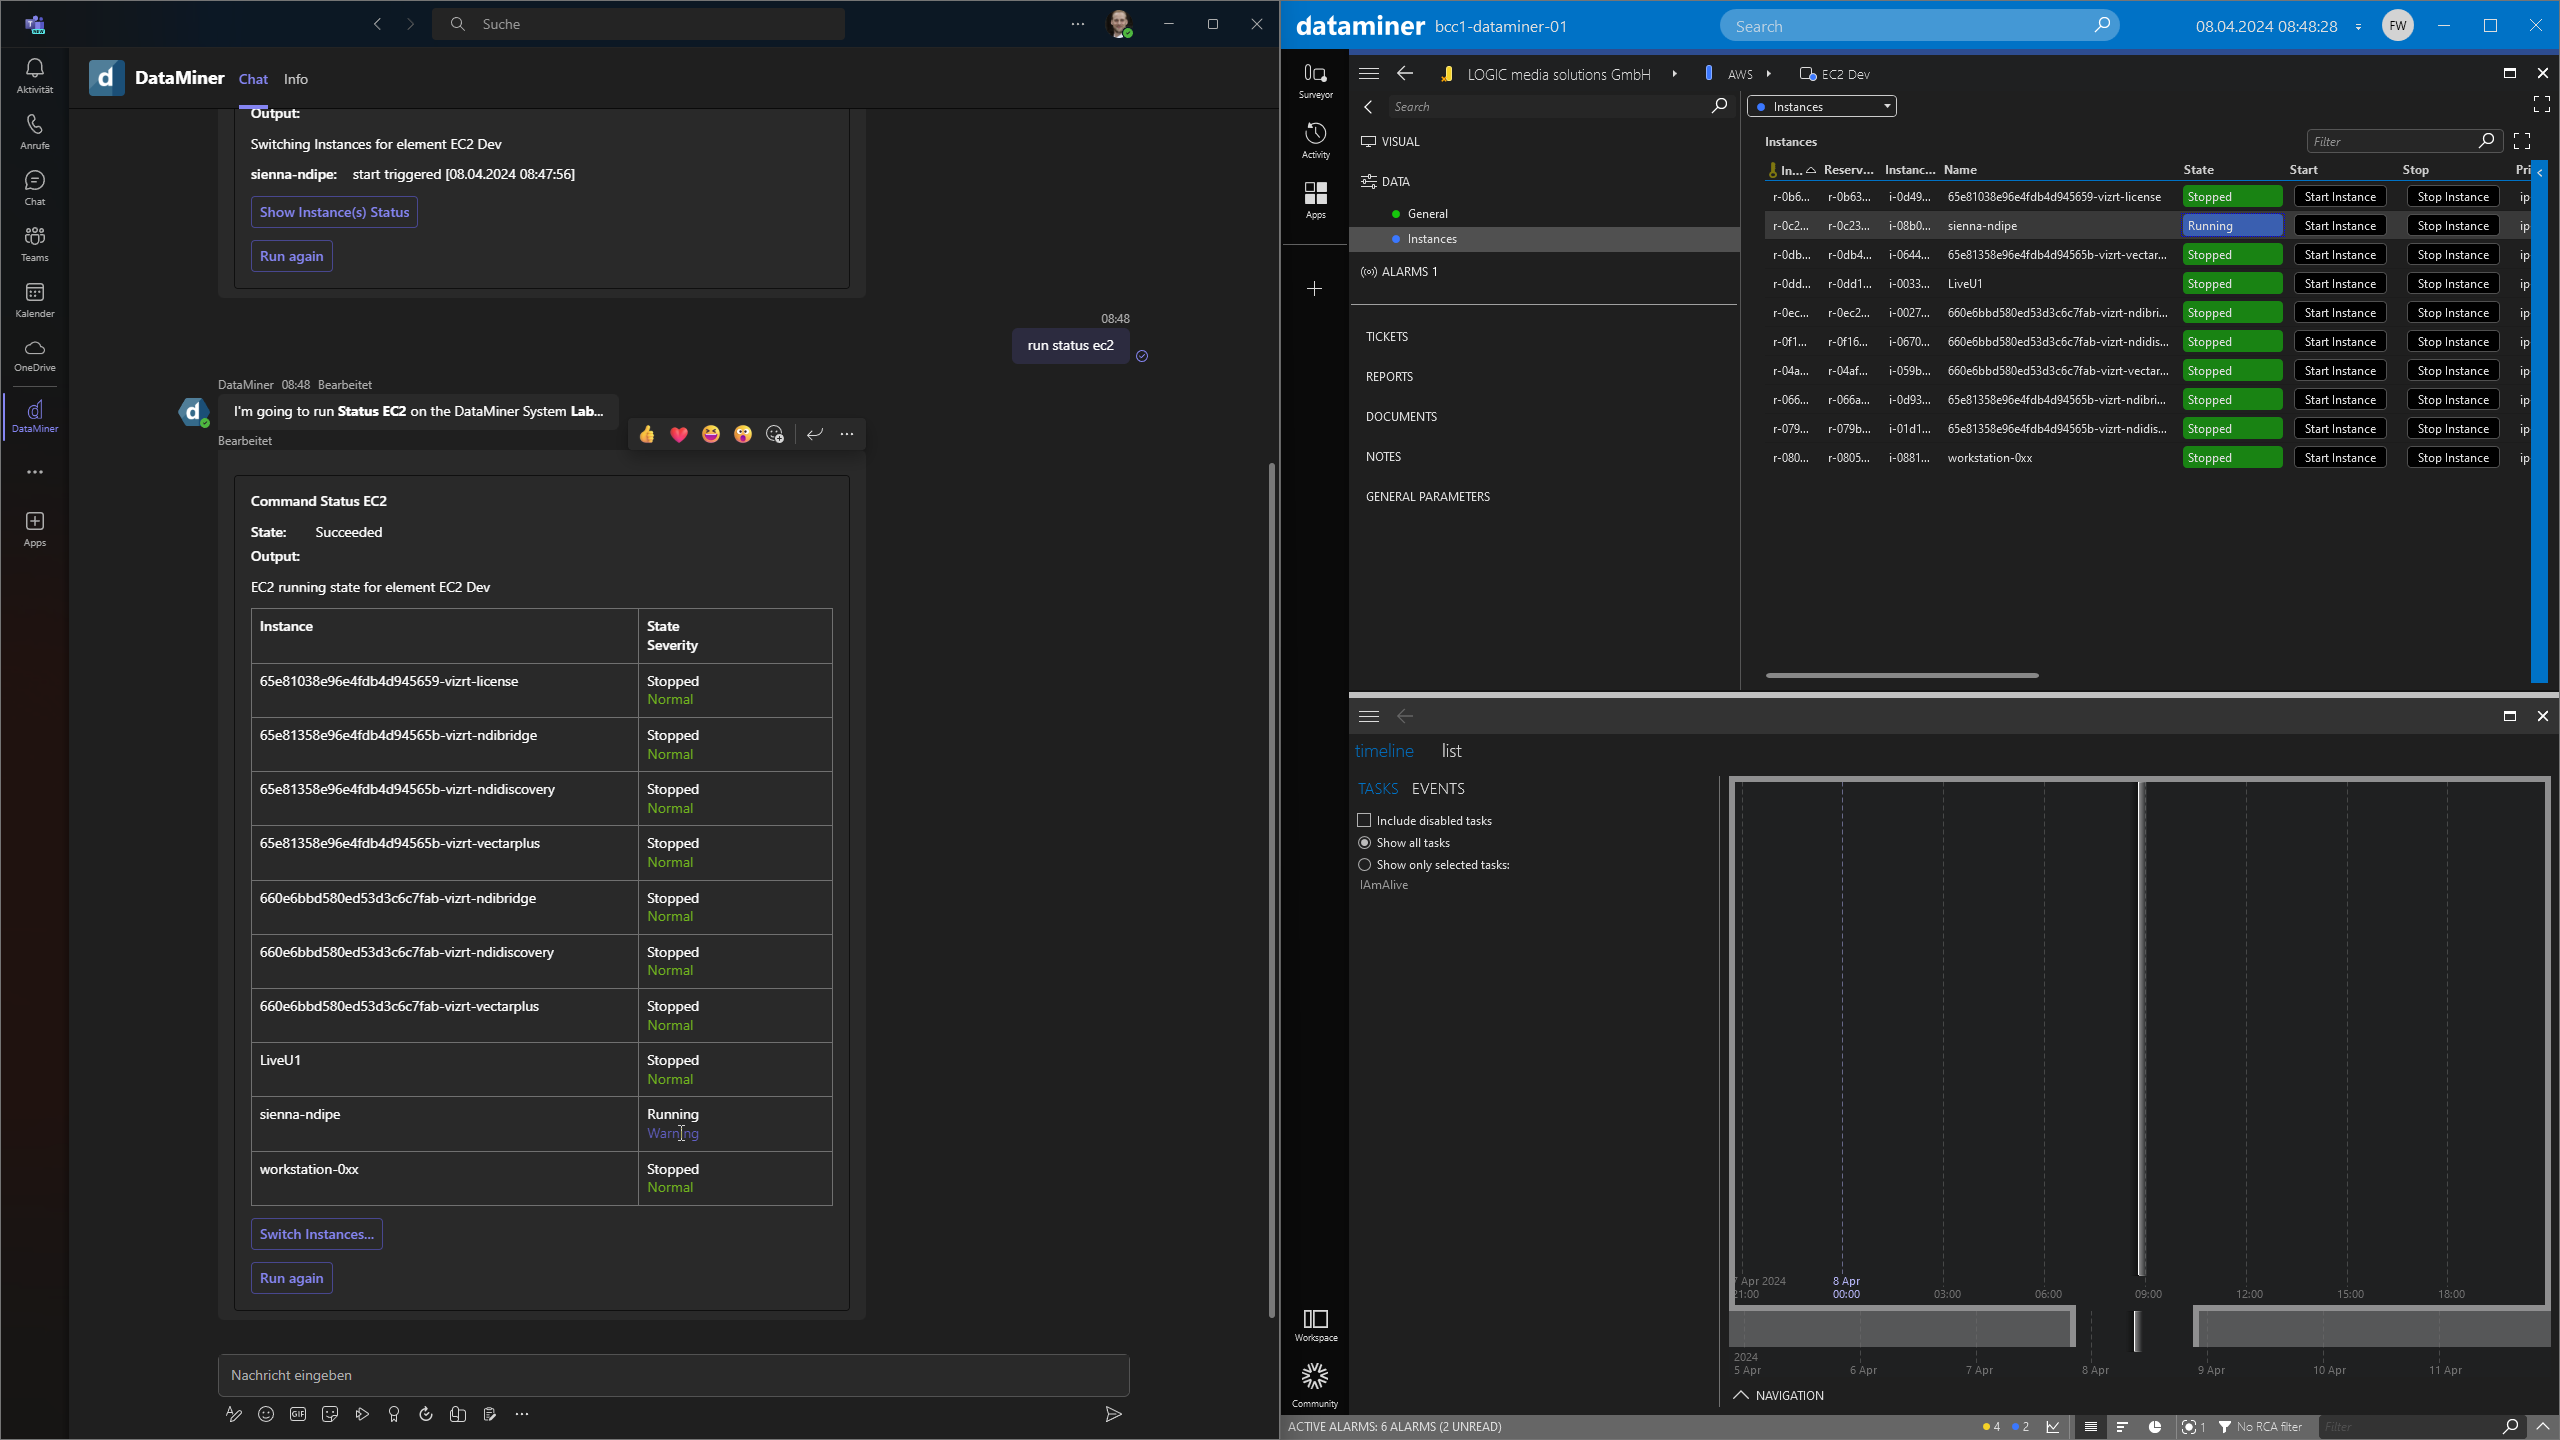Click the horizontal scrollbar of the Instances table

tap(1902, 675)
